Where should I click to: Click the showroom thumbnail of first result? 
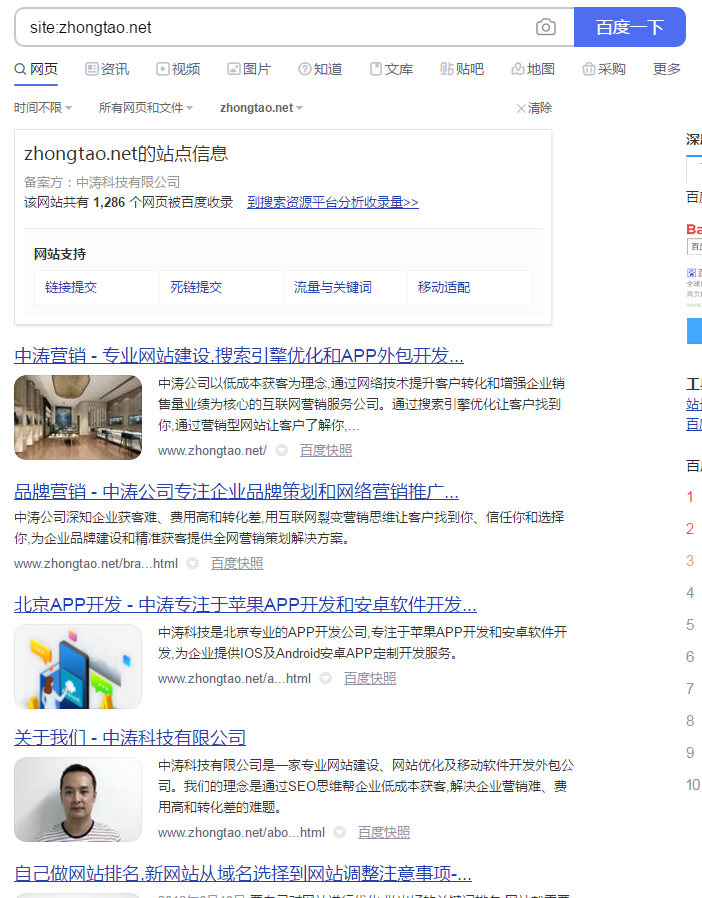78,417
